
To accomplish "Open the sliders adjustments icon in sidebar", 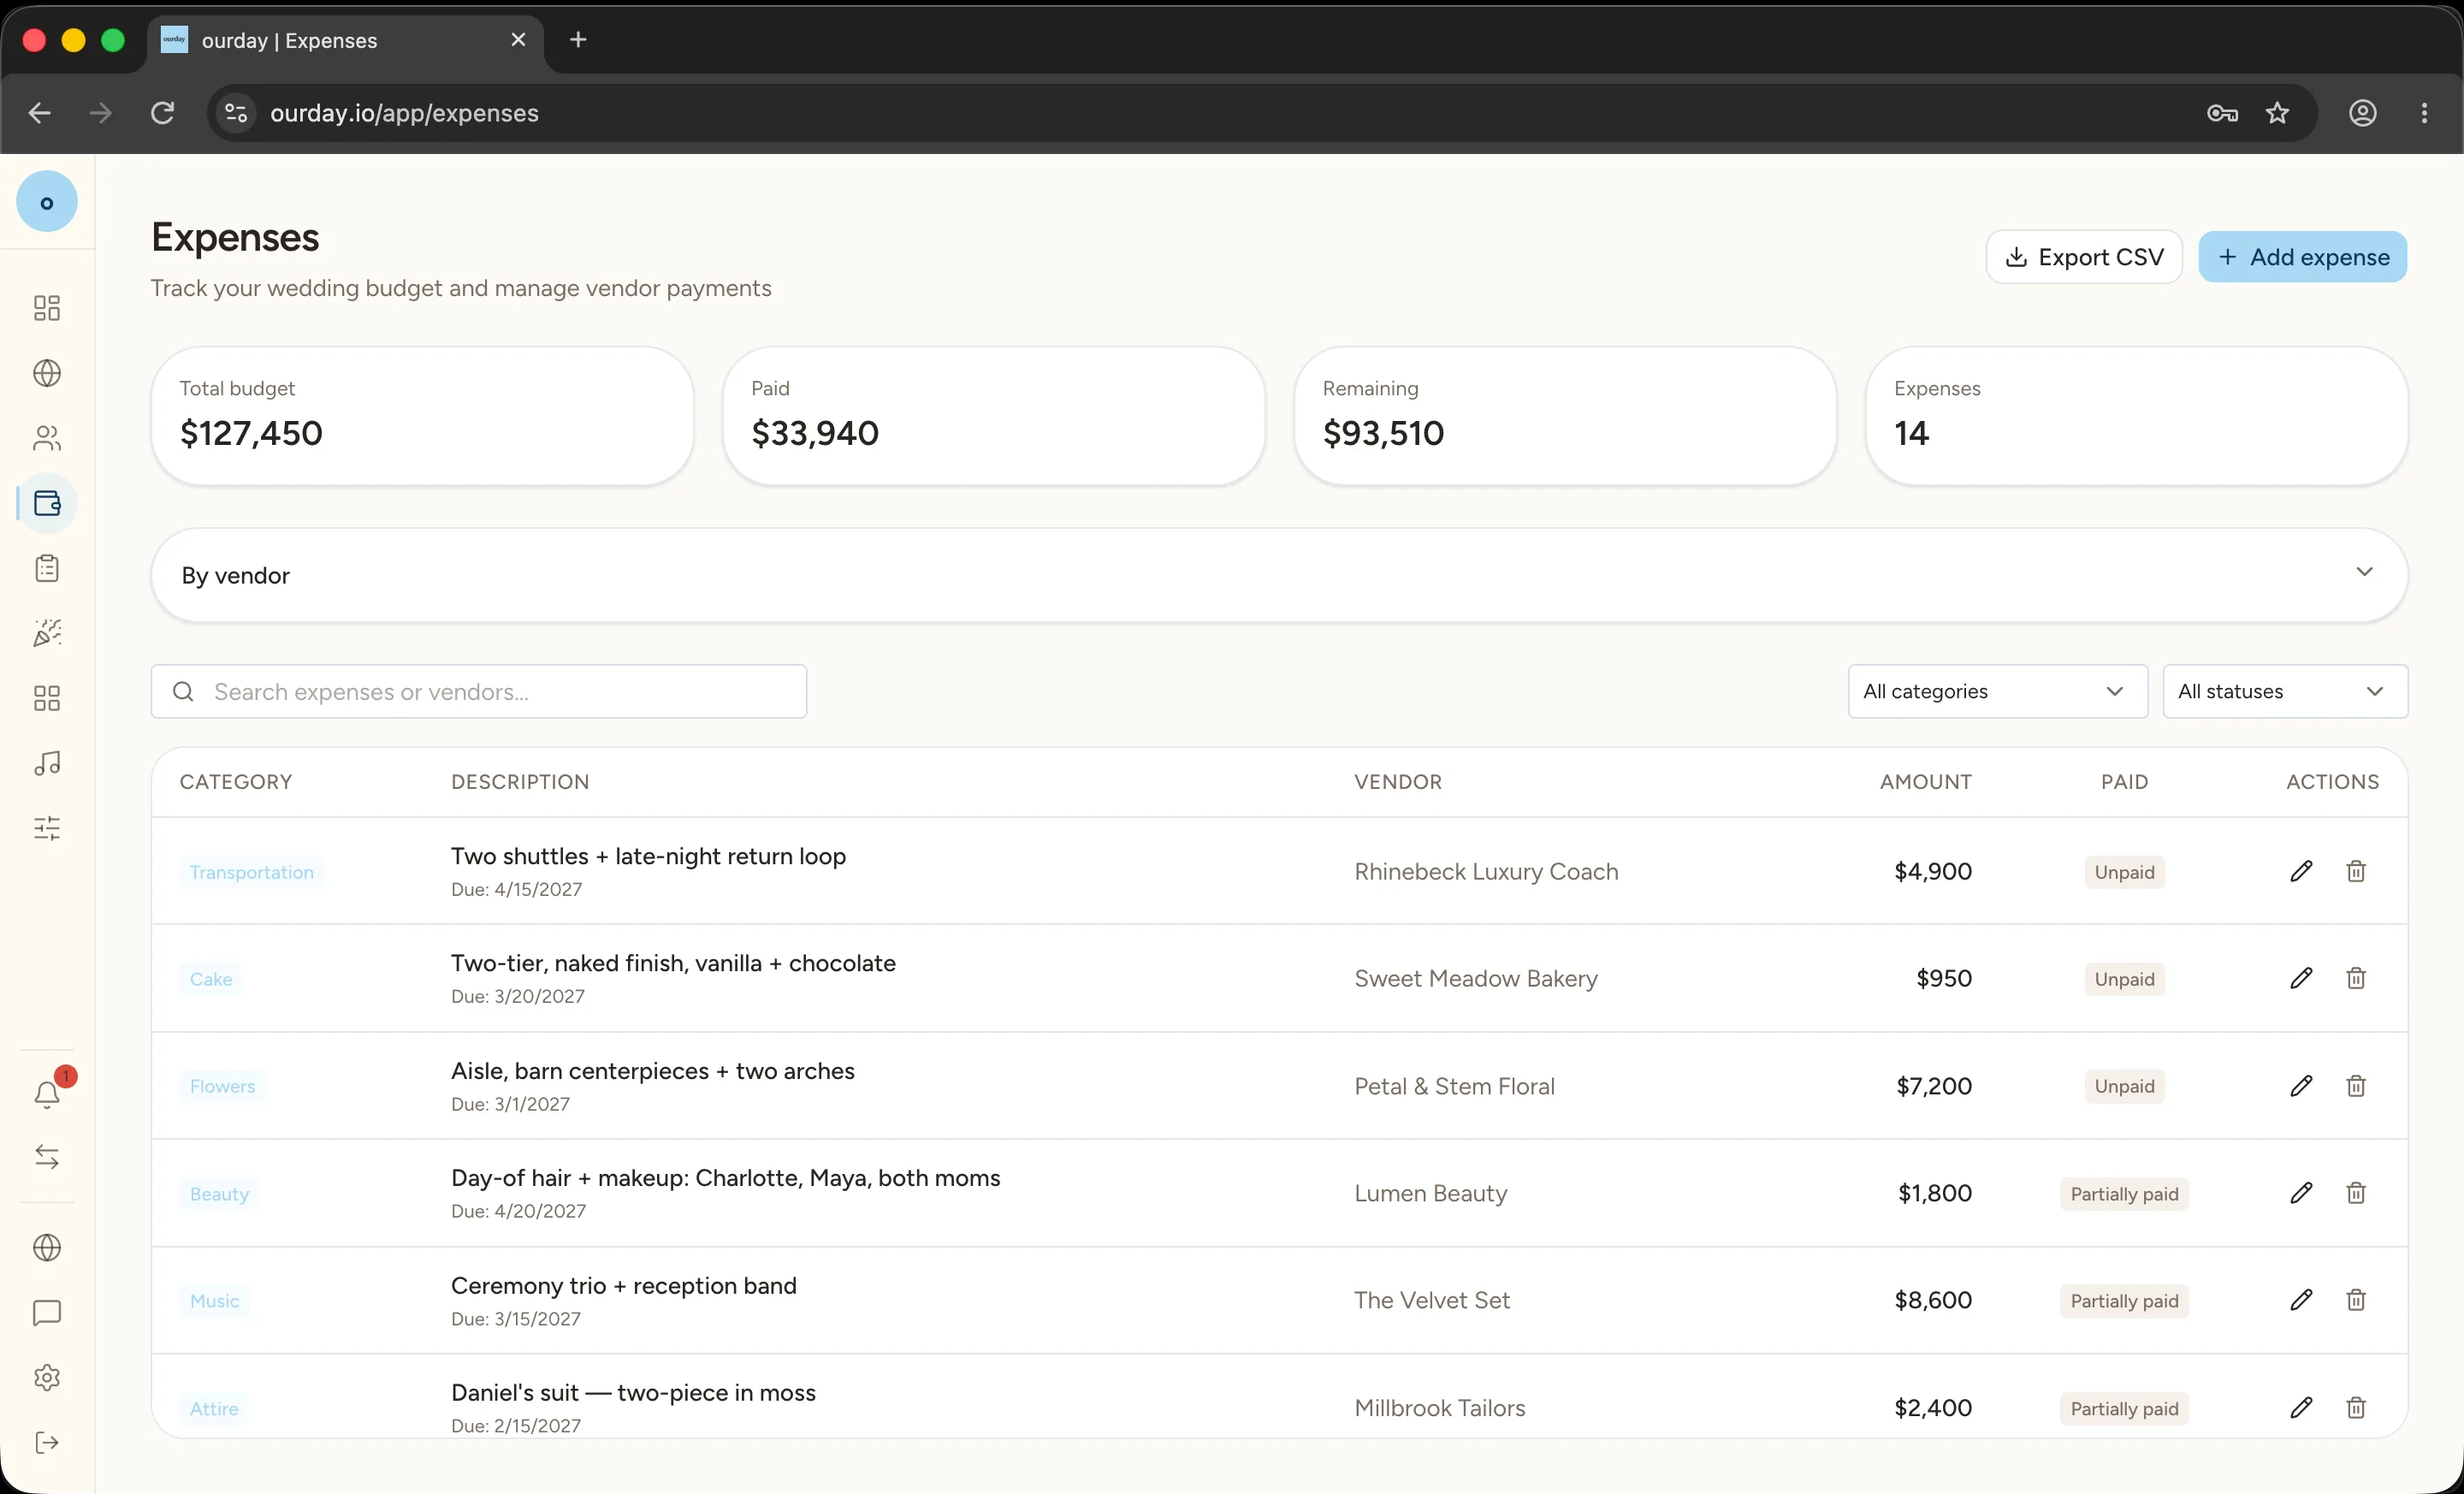I will pyautogui.click(x=47, y=828).
